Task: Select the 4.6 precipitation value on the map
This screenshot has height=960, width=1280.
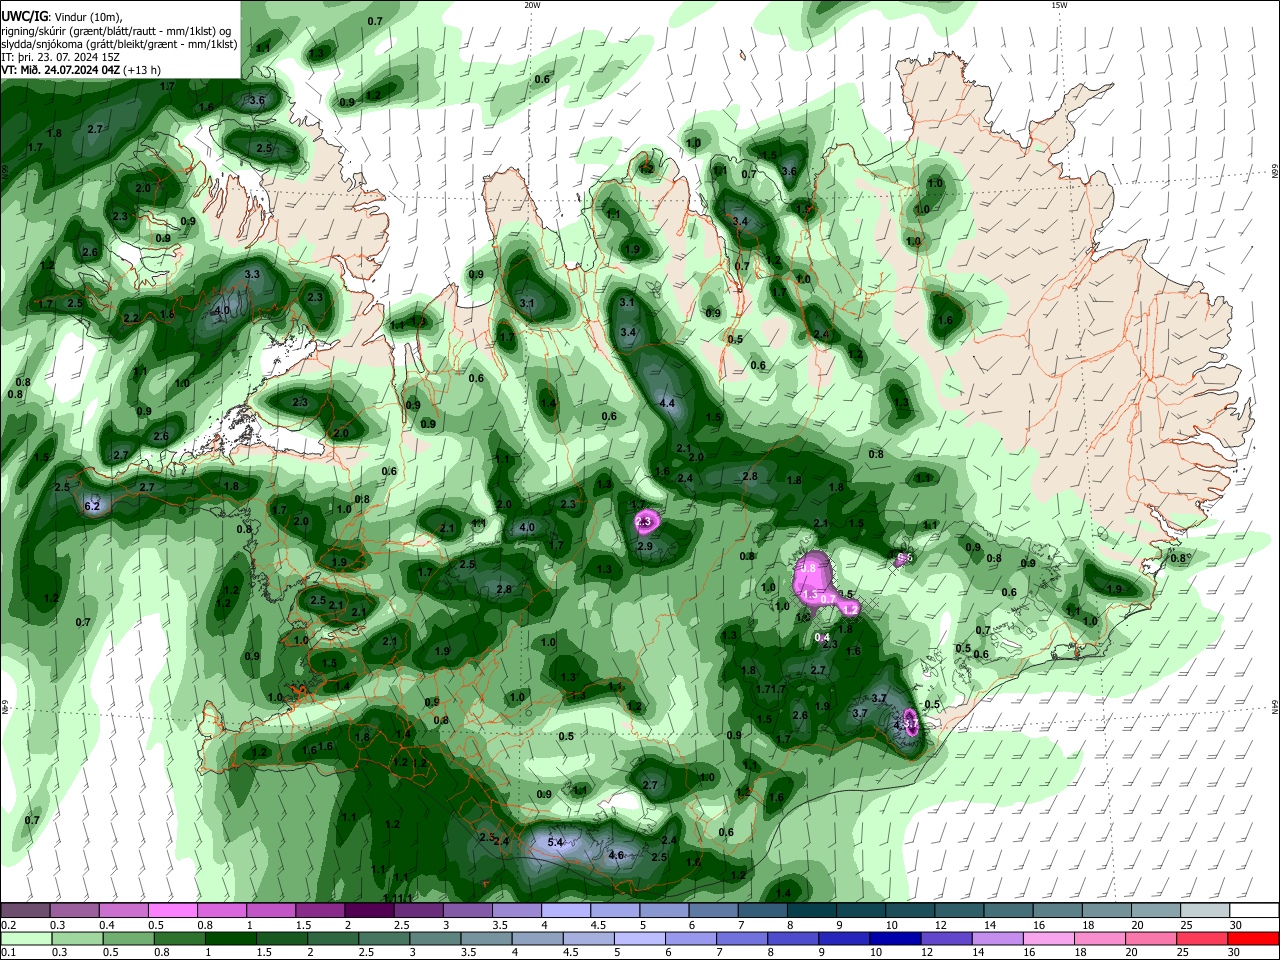Action: pyautogui.click(x=617, y=855)
